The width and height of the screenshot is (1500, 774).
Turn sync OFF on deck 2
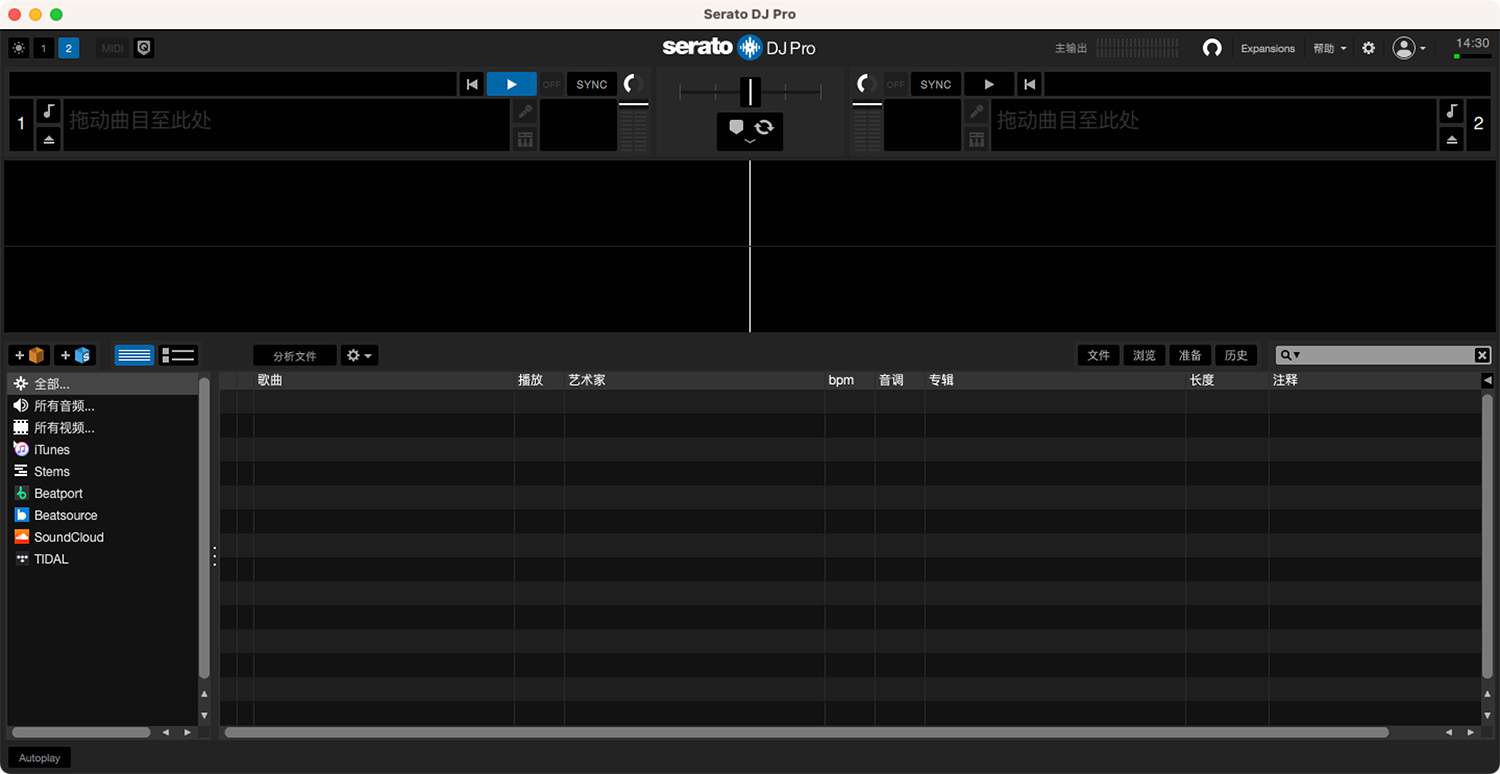click(x=895, y=84)
